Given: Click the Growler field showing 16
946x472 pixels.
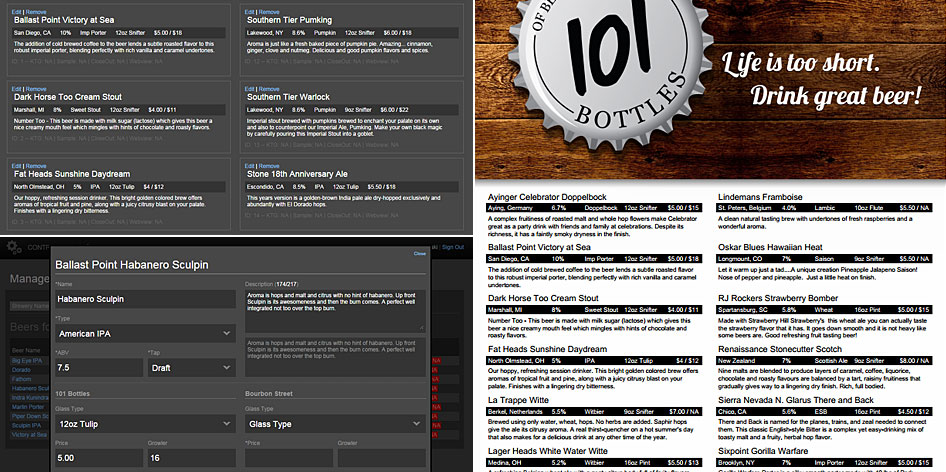Looking at the screenshot, I should click(x=190, y=458).
